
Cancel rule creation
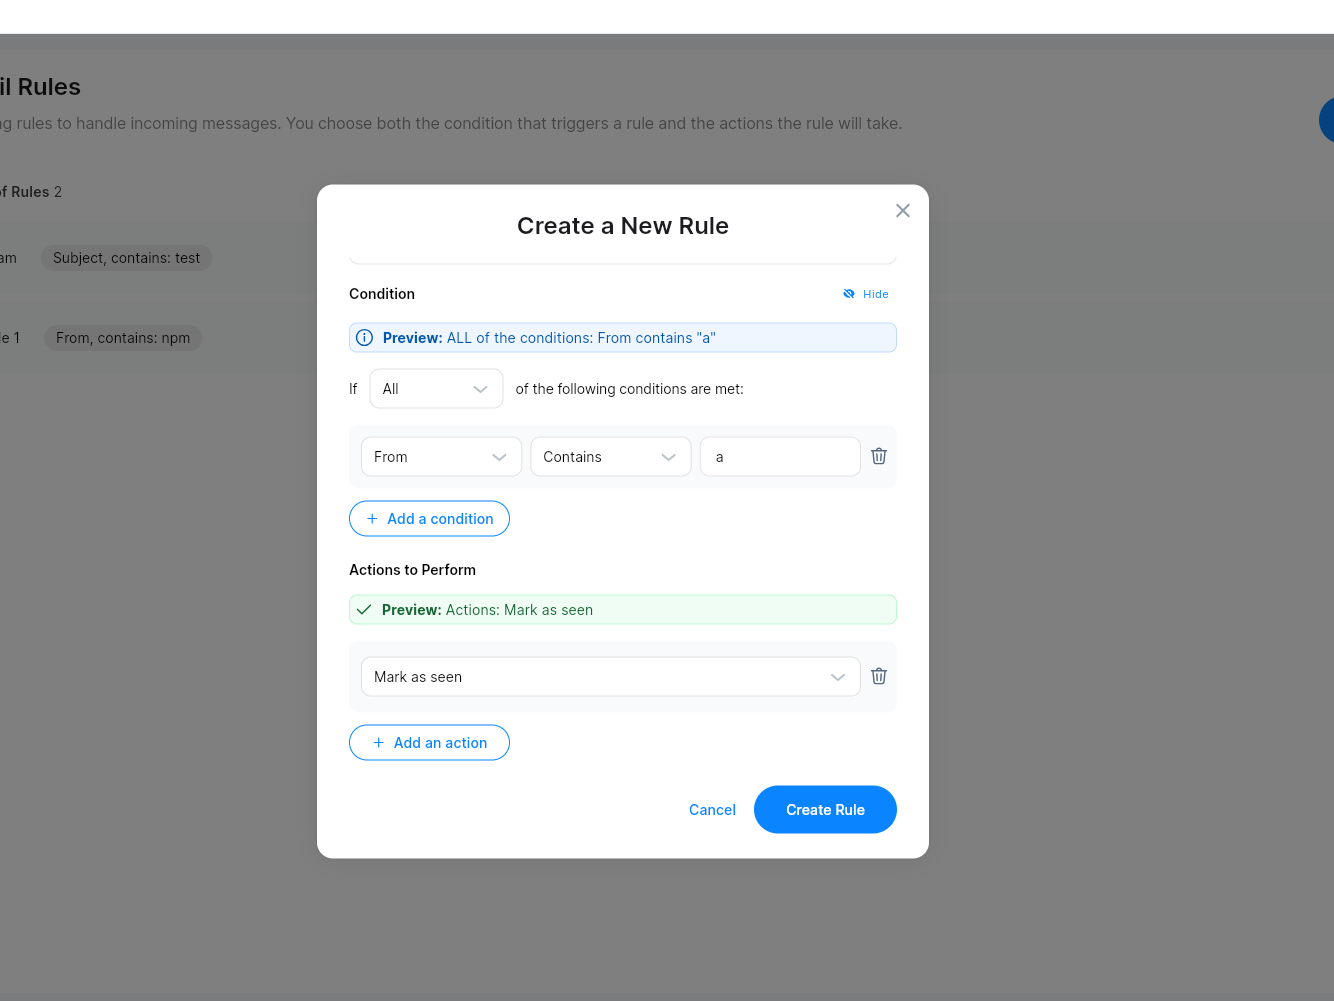click(x=712, y=810)
